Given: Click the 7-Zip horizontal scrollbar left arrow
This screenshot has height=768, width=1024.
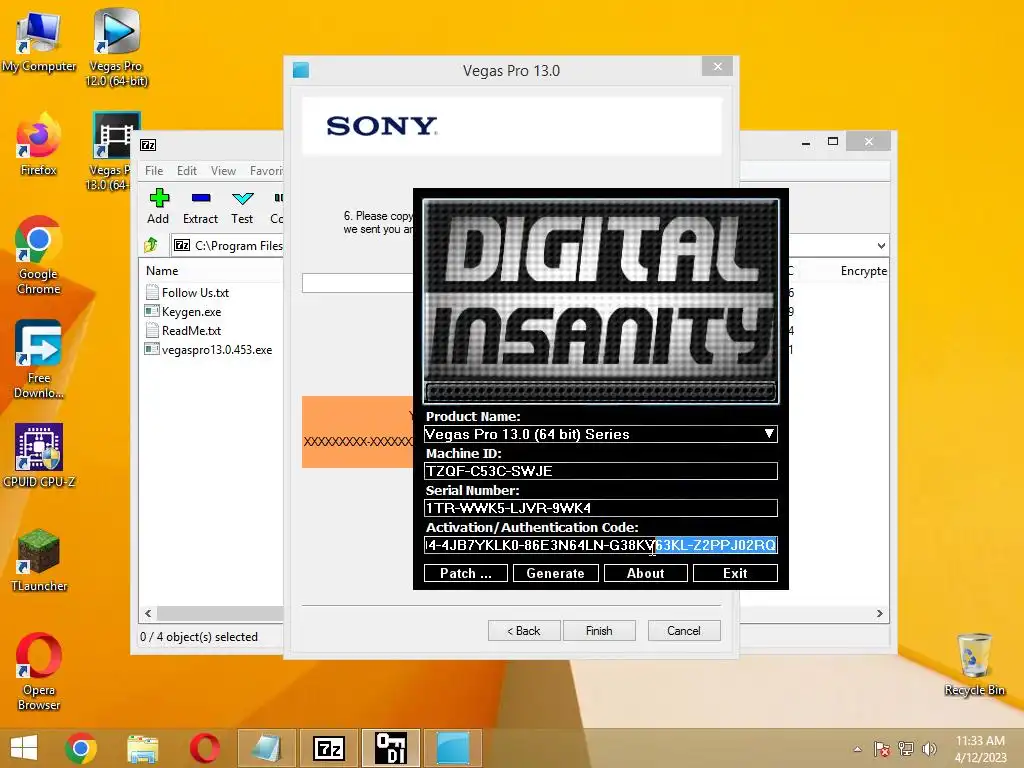Looking at the screenshot, I should (x=148, y=613).
